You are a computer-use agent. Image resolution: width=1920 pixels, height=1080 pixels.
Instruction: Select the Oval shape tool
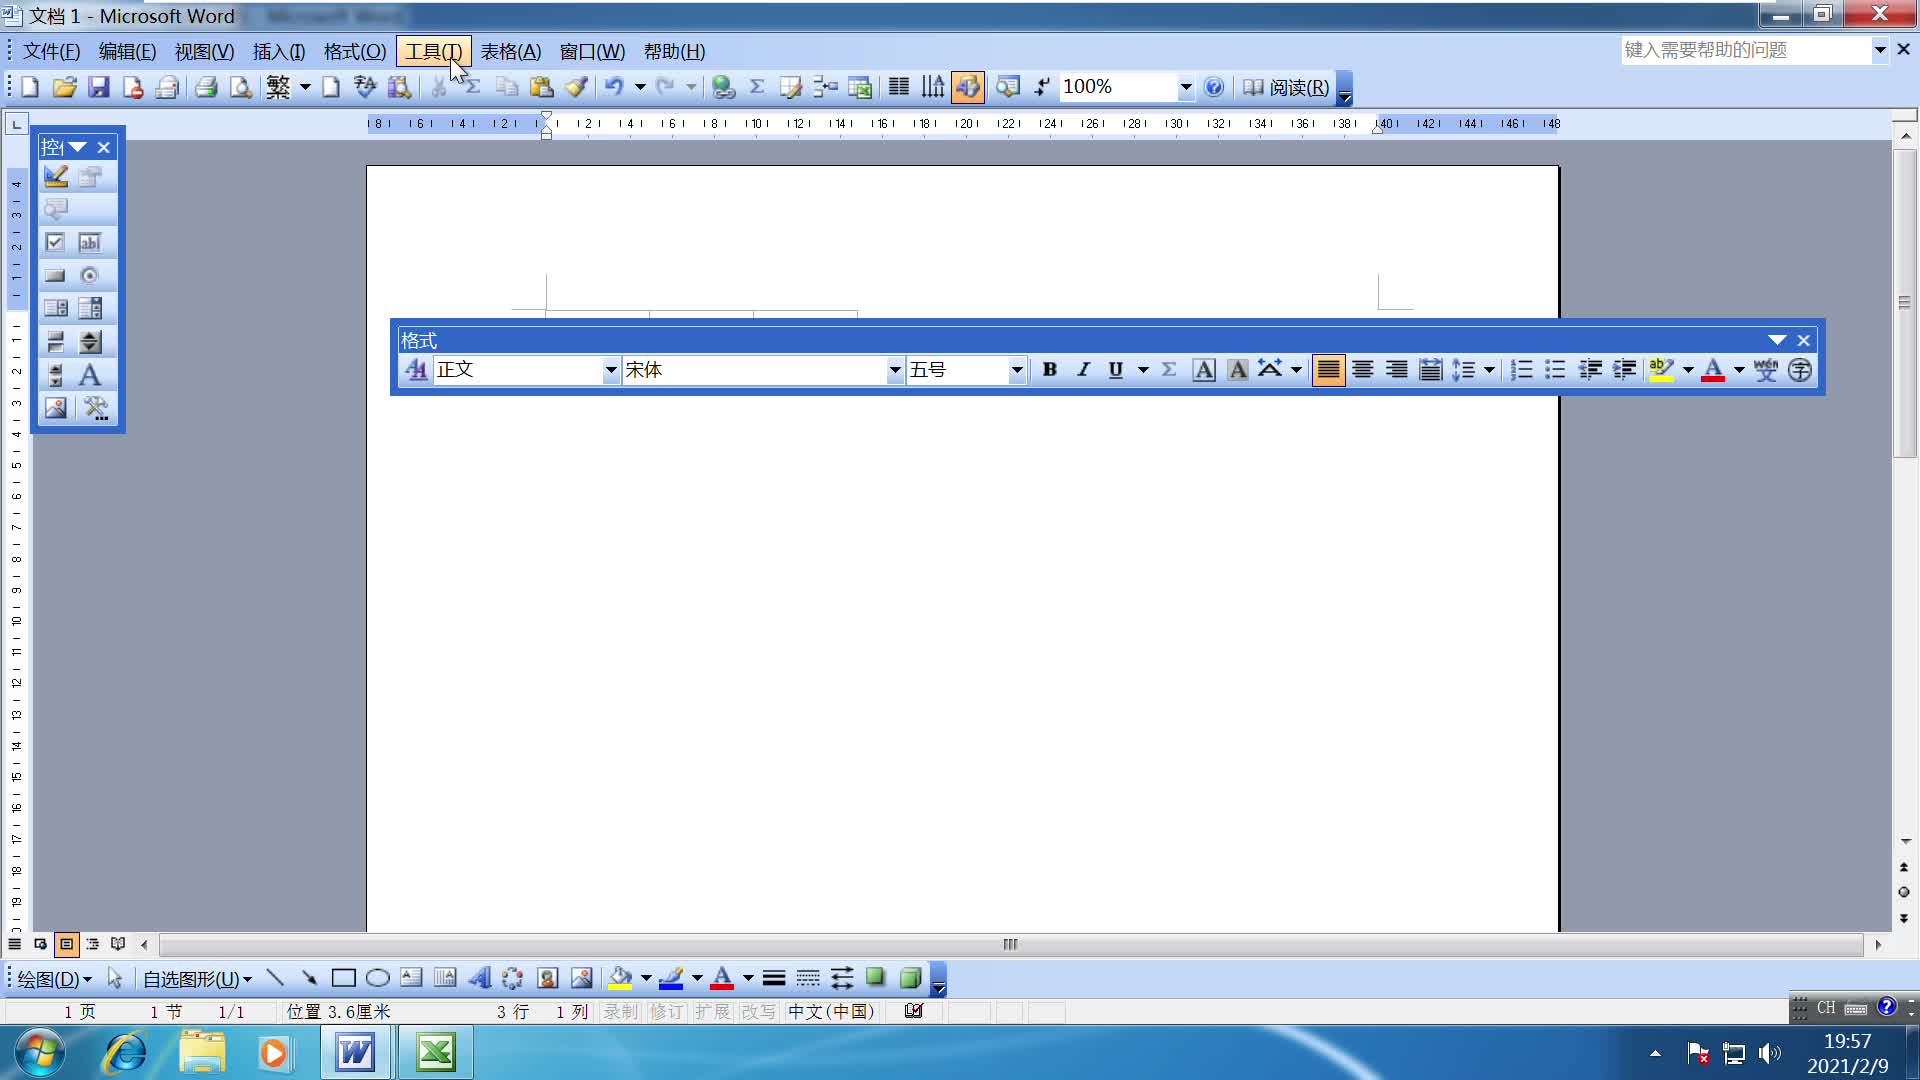pos(377,978)
